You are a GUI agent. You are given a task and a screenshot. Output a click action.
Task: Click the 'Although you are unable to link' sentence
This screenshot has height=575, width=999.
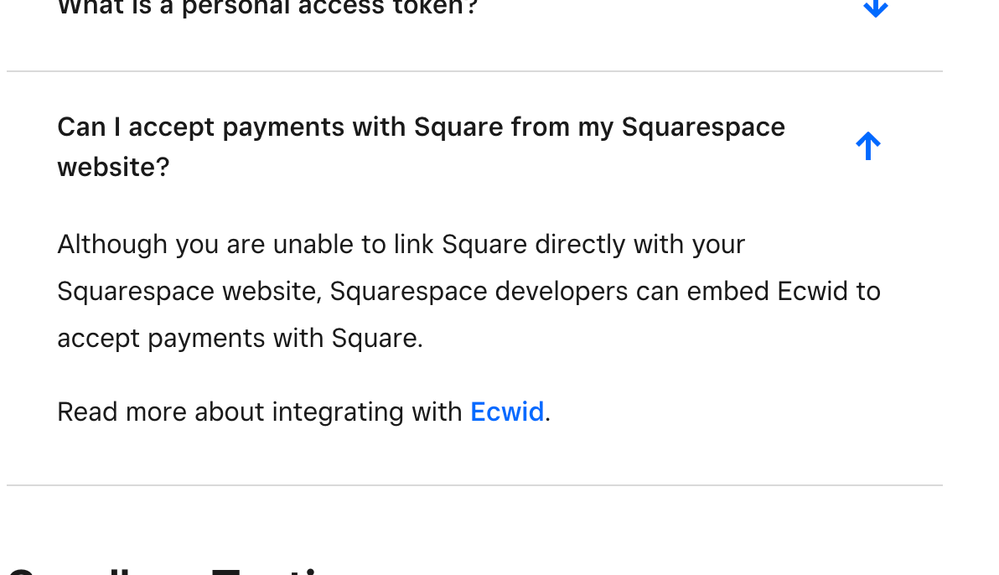click(400, 245)
